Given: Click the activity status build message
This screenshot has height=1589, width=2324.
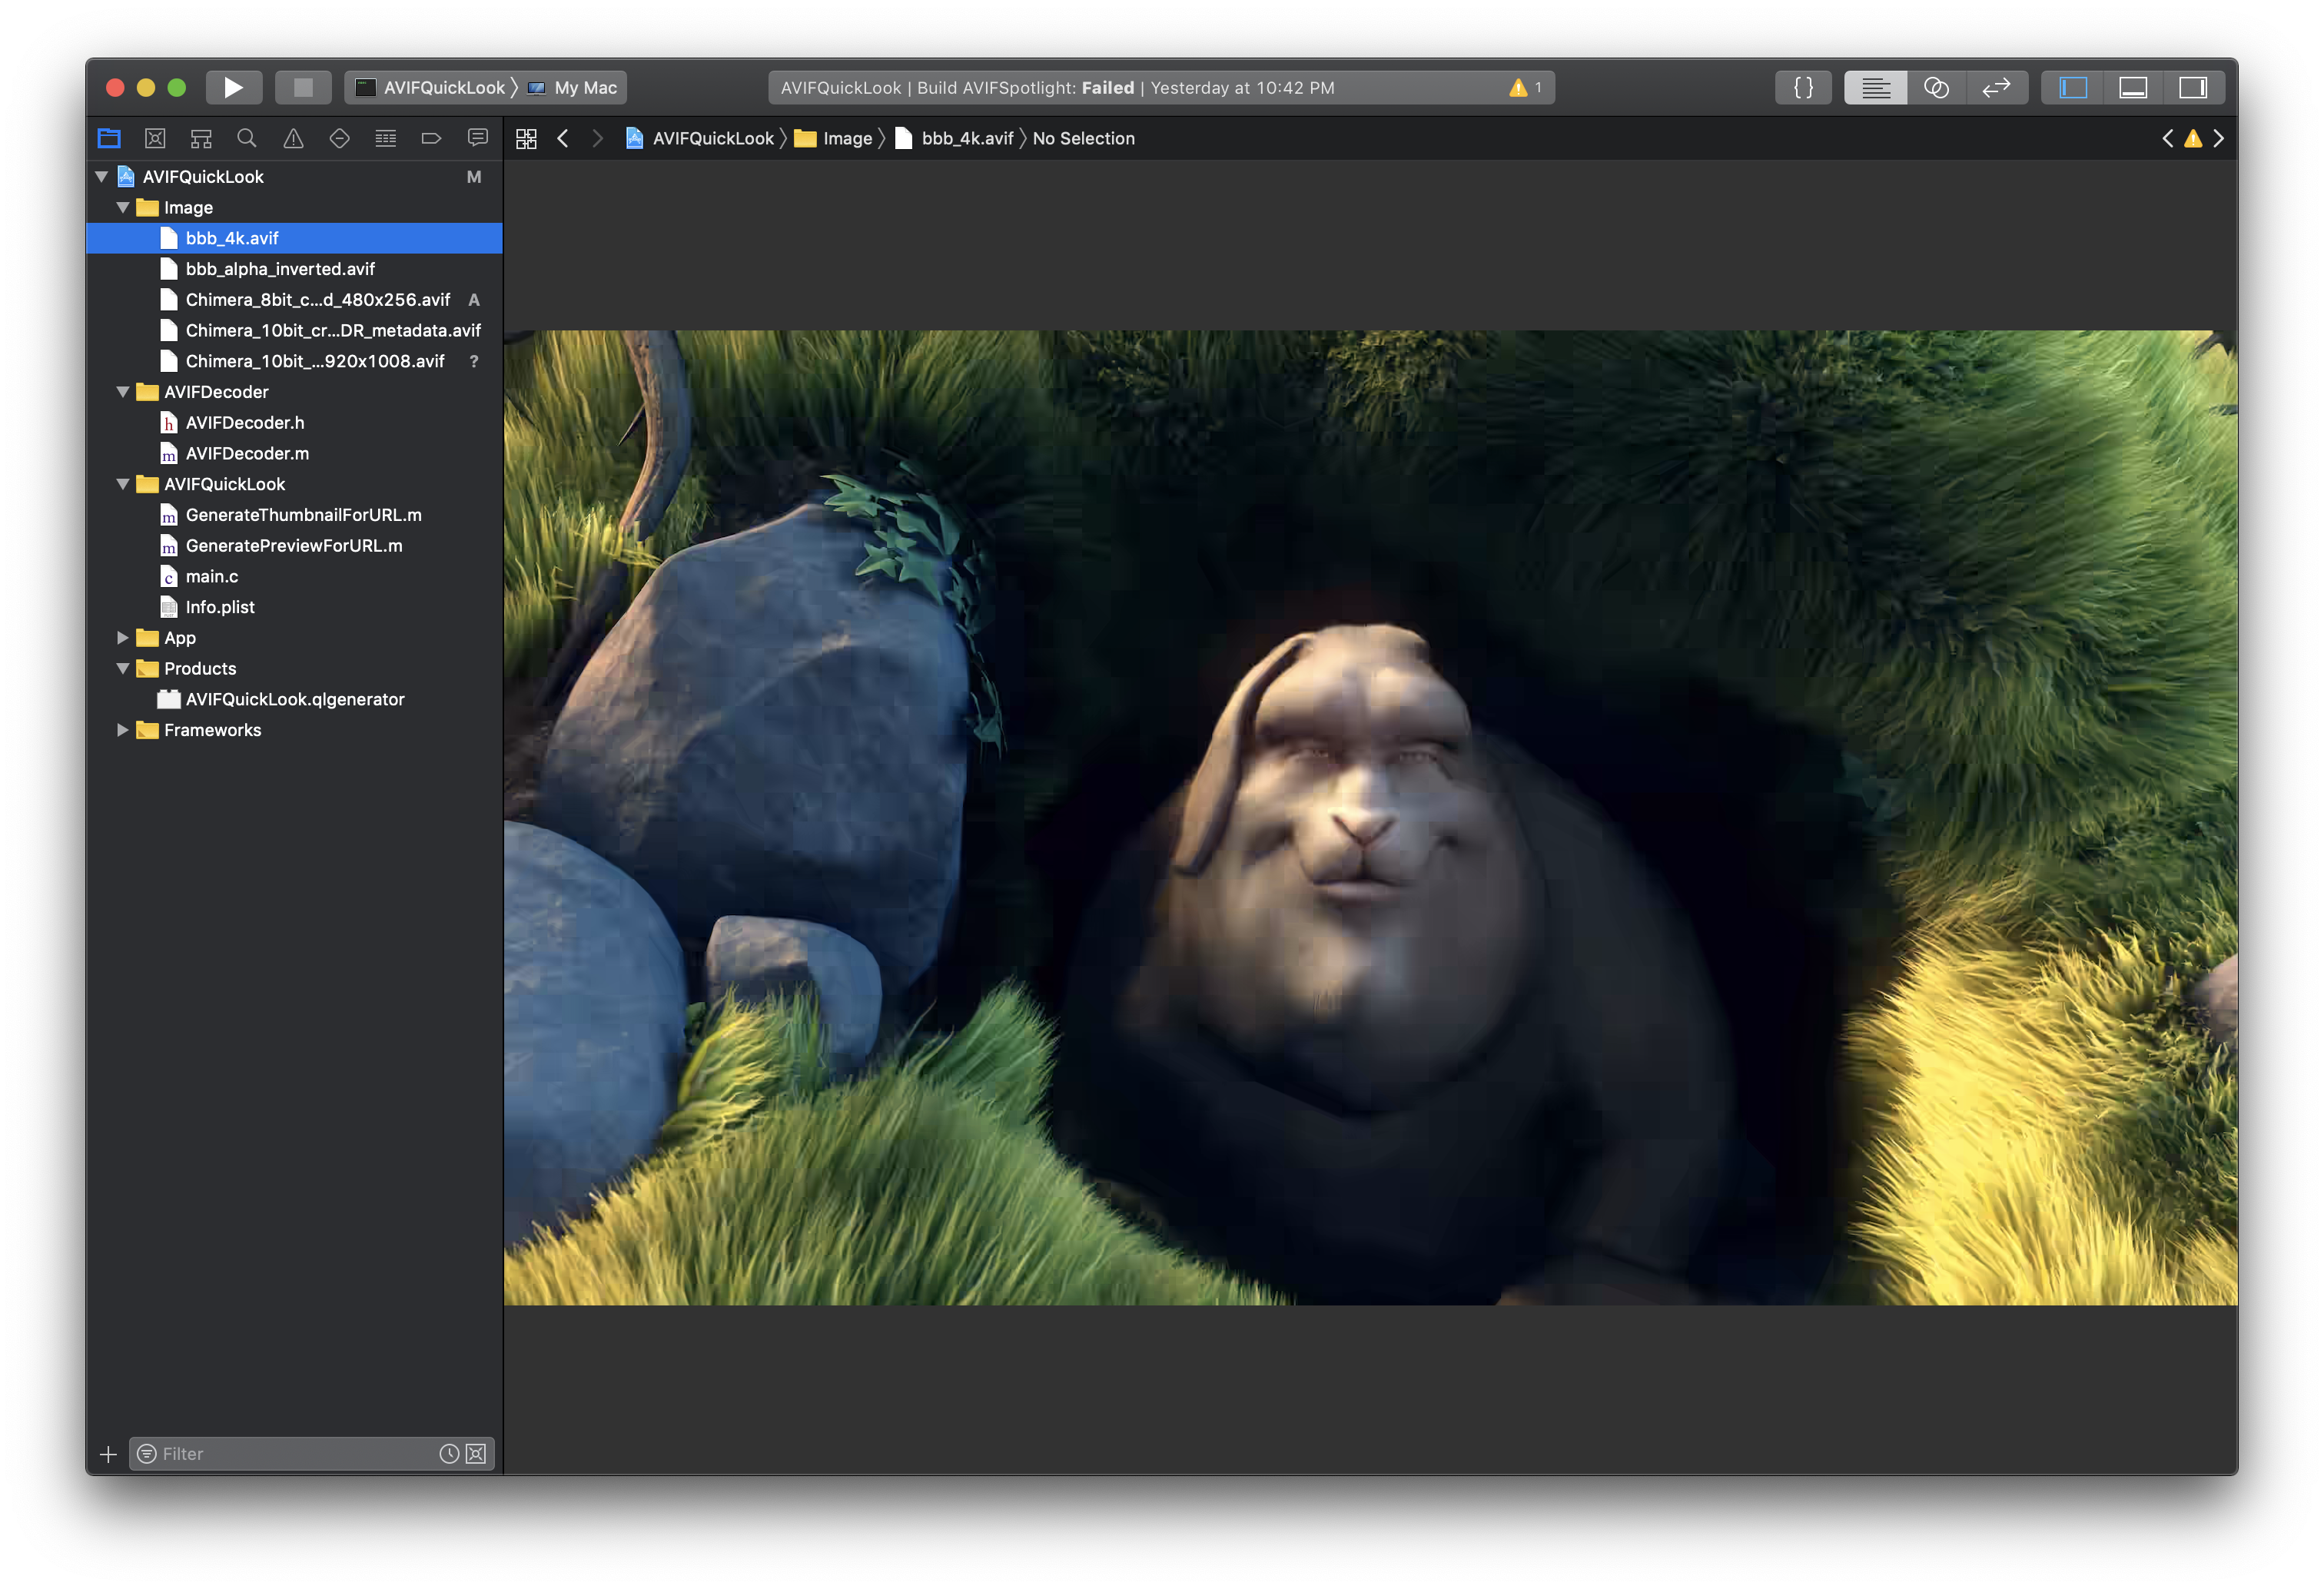Looking at the screenshot, I should point(1057,88).
